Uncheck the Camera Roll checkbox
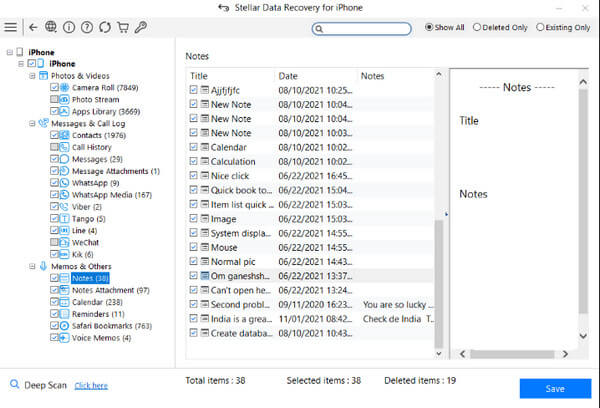The width and height of the screenshot is (600, 408). click(x=54, y=87)
